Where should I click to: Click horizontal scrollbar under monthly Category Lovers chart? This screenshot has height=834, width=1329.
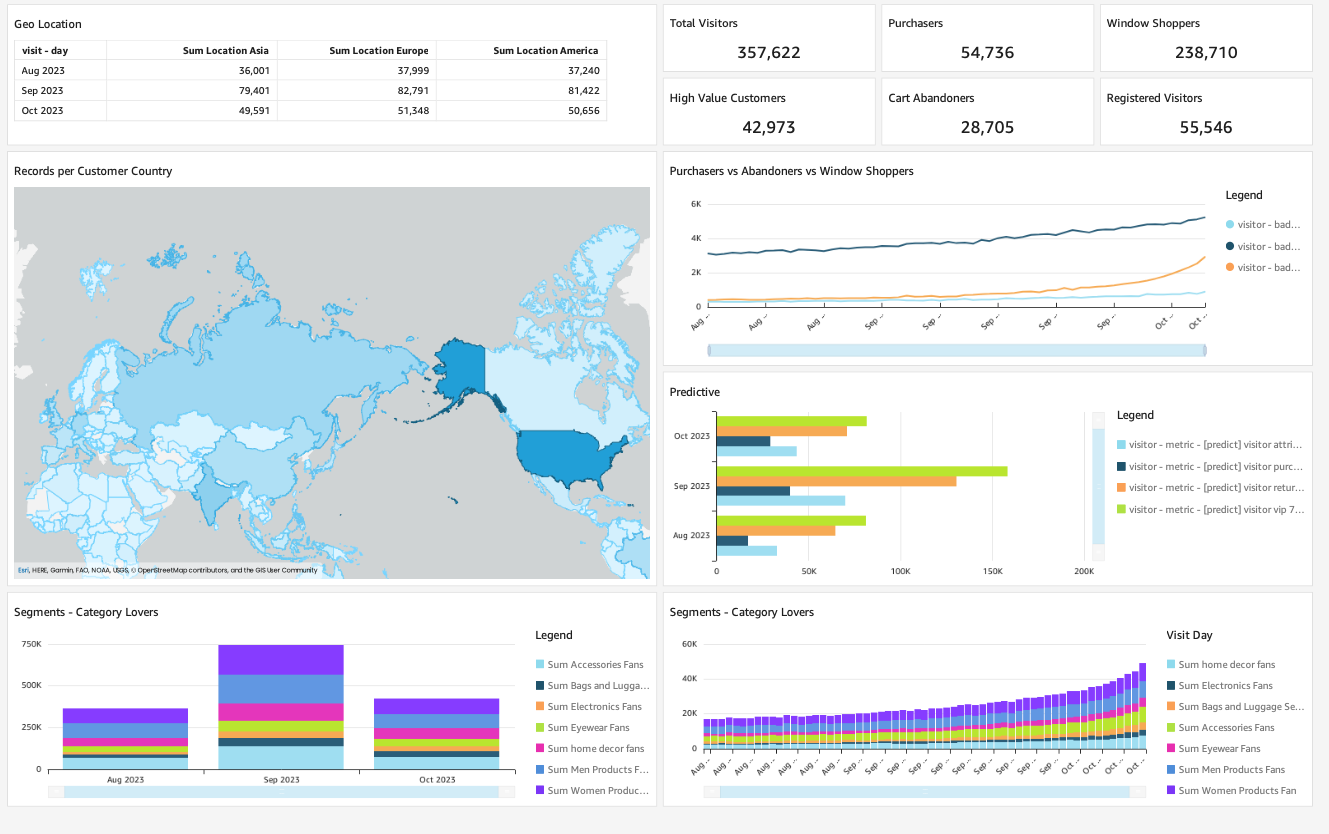pos(280,792)
